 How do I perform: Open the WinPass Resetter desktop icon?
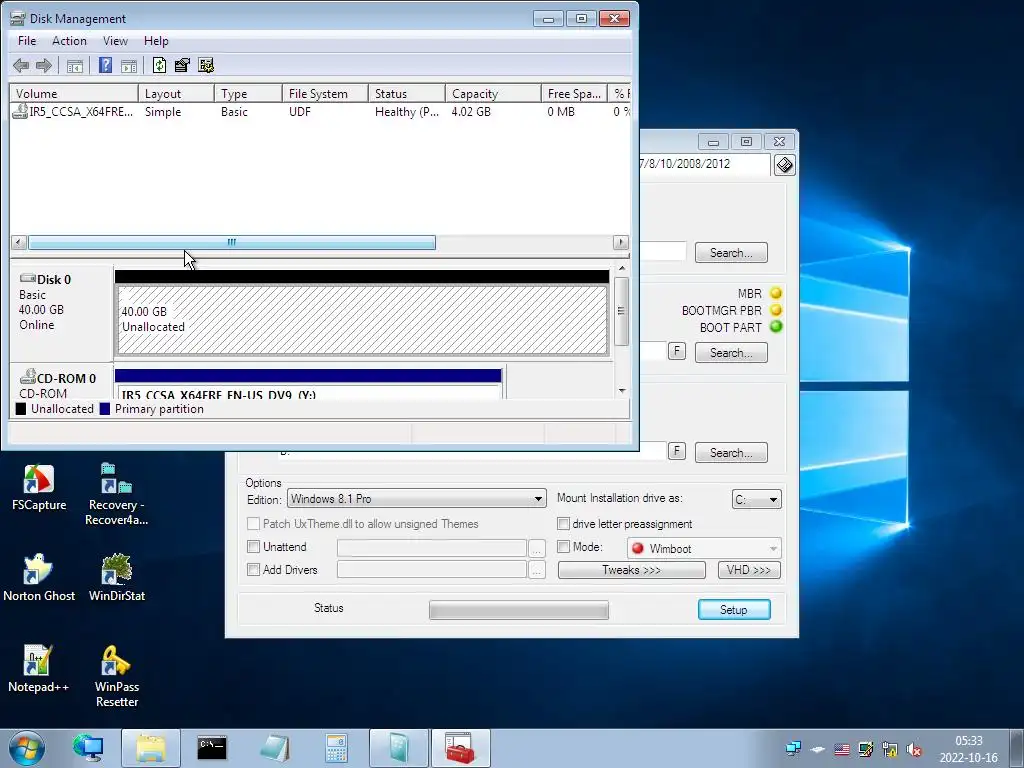[x=116, y=677]
